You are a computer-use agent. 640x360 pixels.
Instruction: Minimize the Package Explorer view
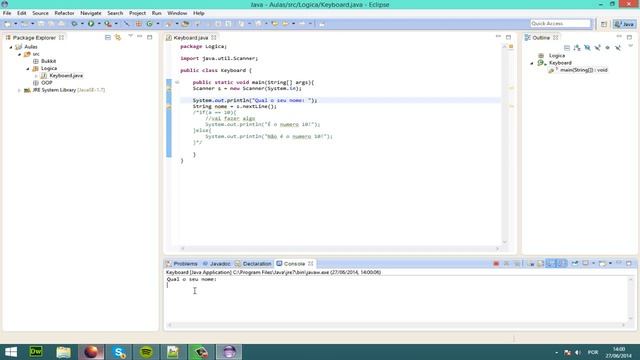[140, 37]
